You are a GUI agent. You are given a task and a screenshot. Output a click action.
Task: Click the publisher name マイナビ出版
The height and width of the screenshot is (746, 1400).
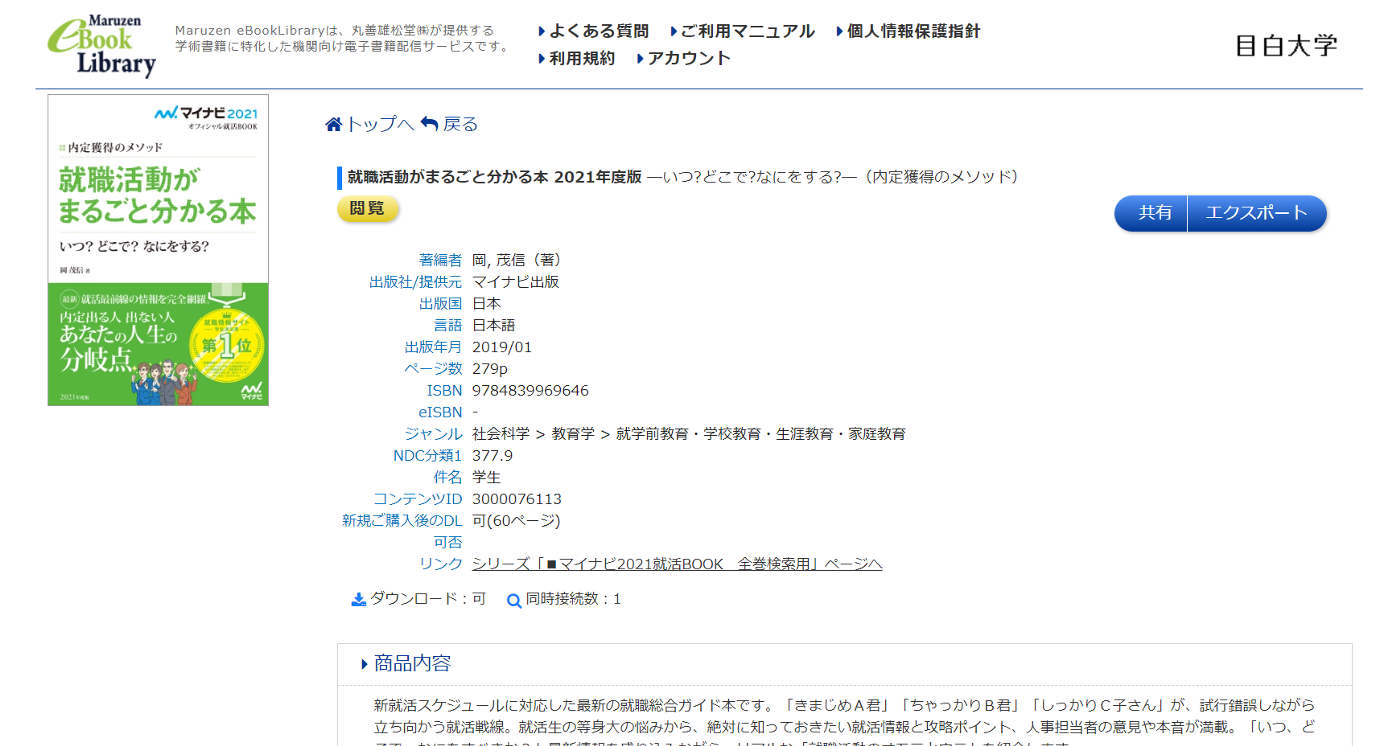516,282
